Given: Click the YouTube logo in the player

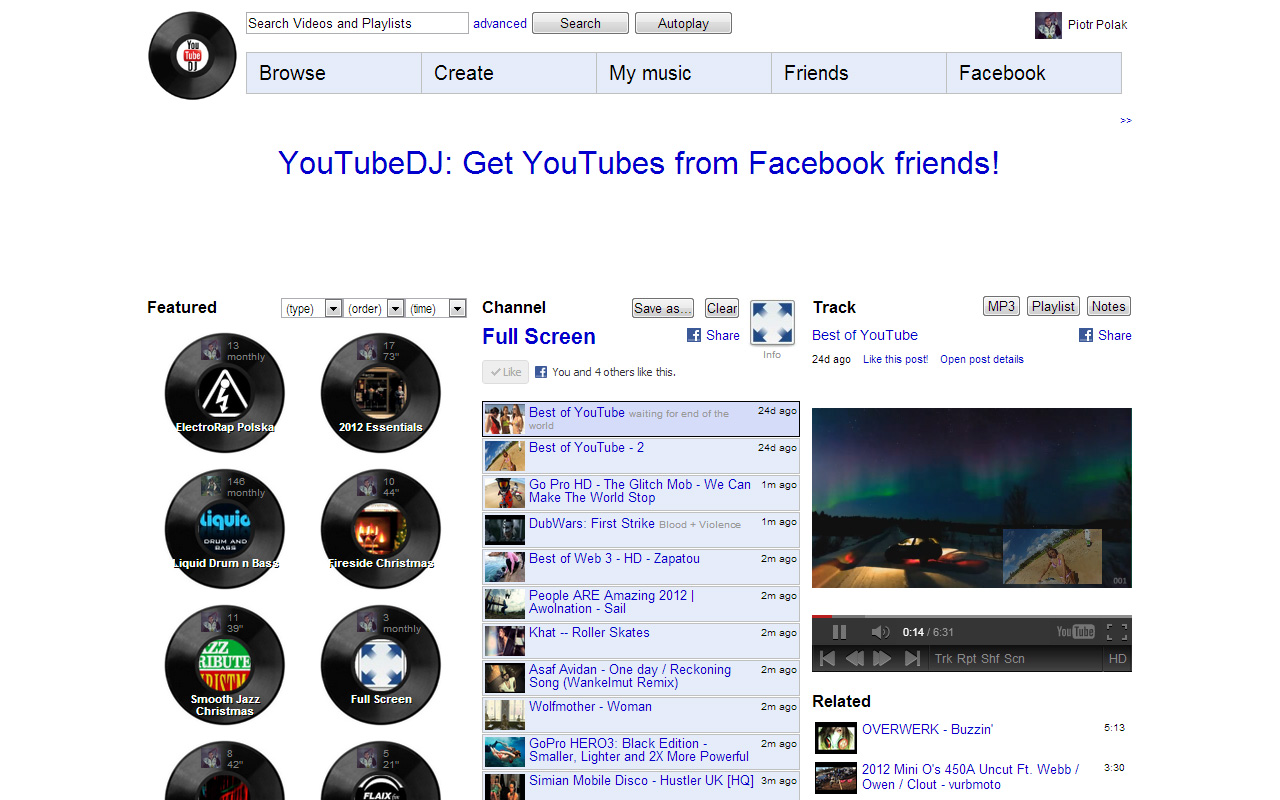Looking at the screenshot, I should [1076, 631].
